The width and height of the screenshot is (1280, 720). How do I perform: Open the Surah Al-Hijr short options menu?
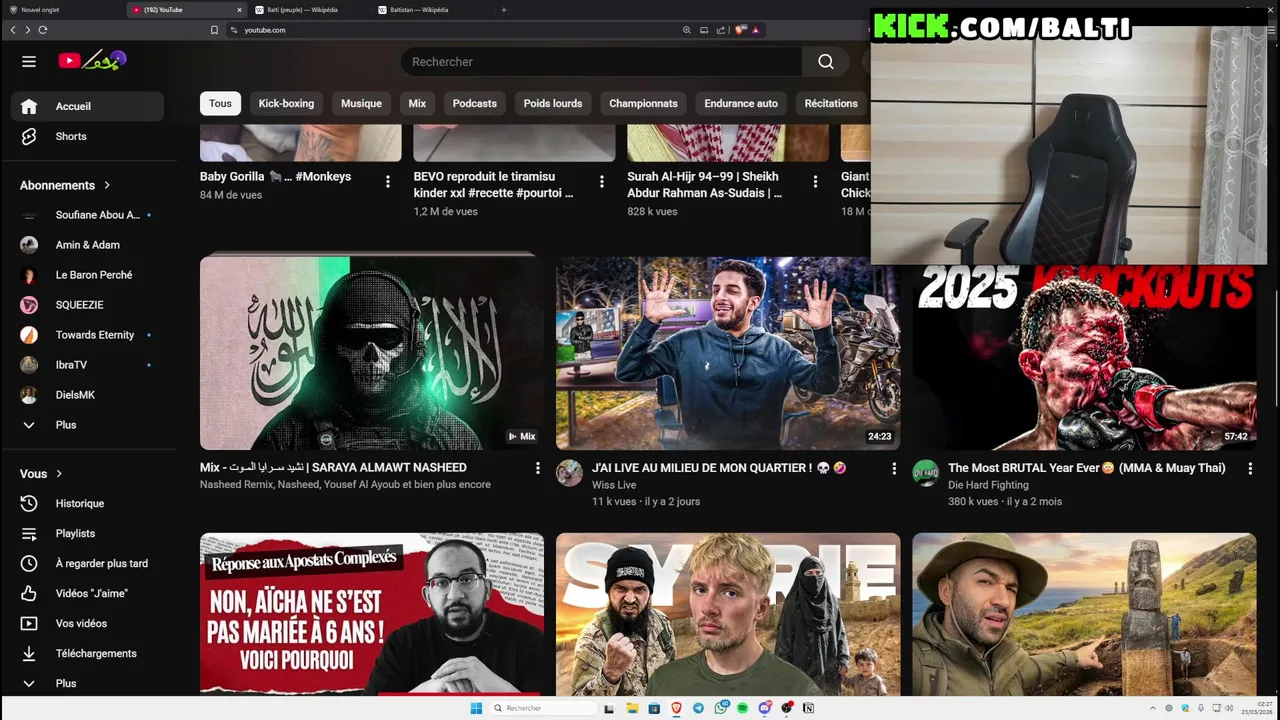coord(816,181)
